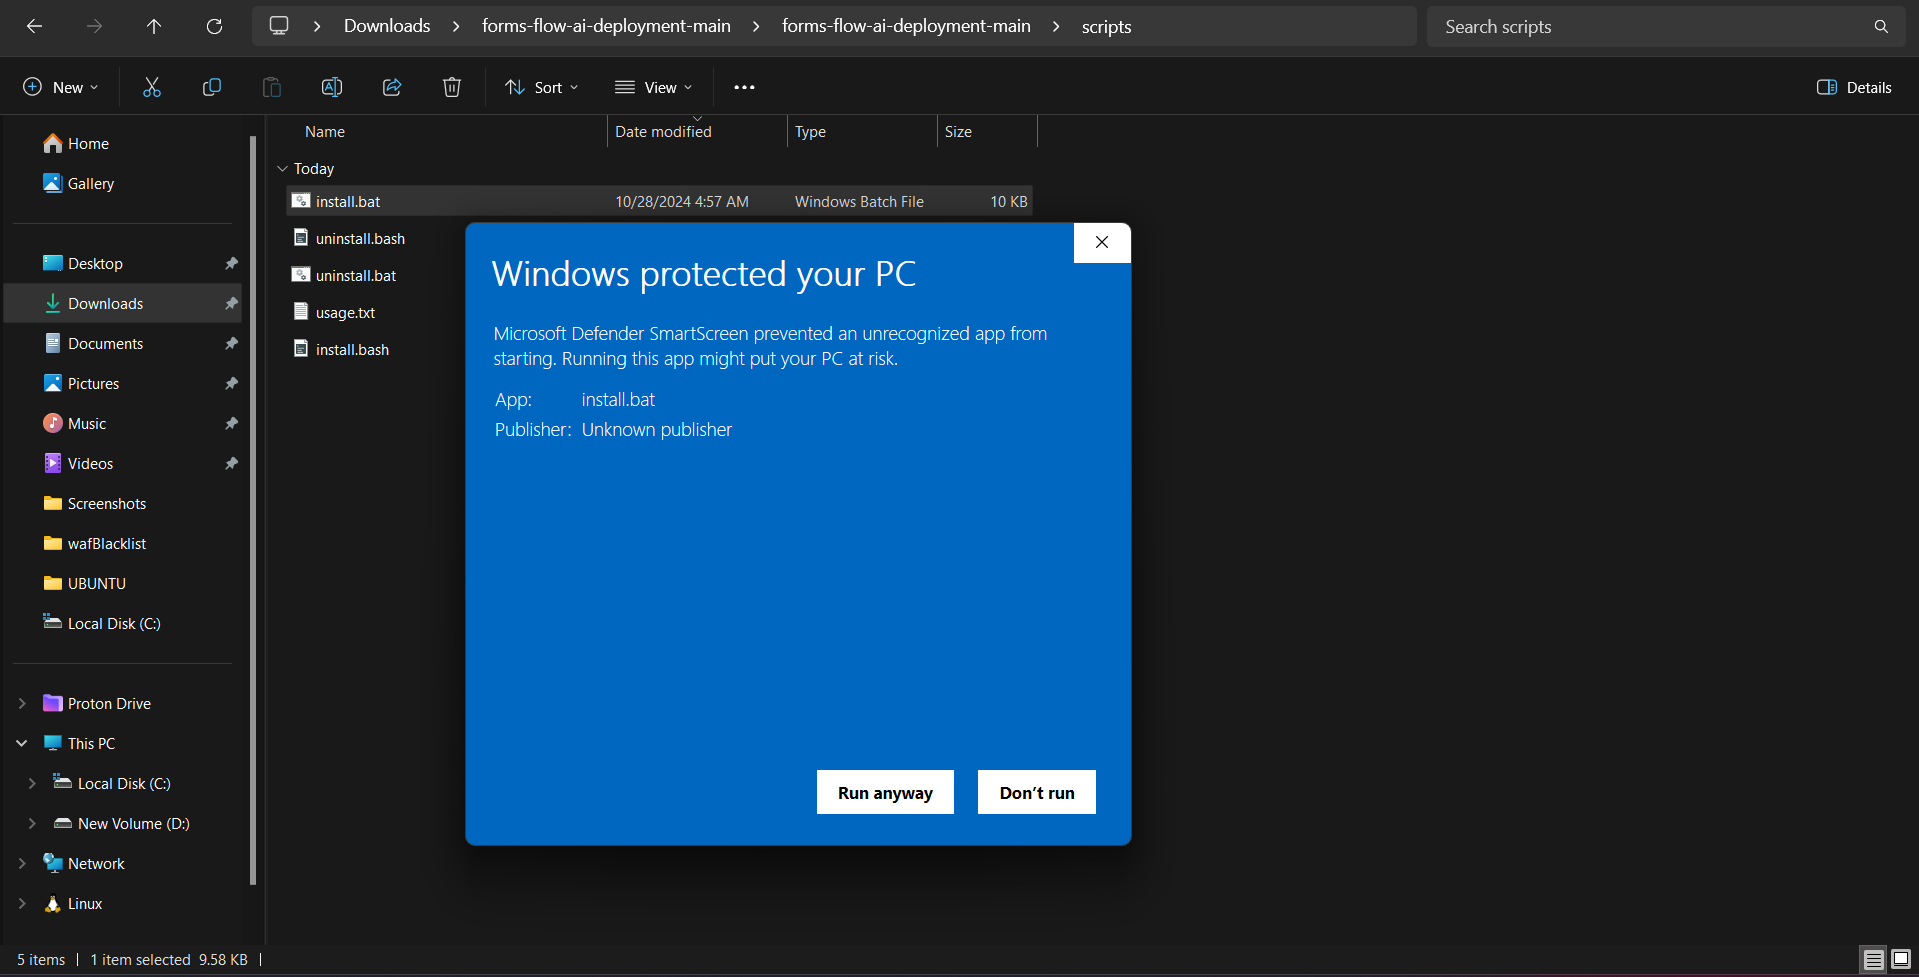Select the uninstall.bash file

[x=349, y=238]
